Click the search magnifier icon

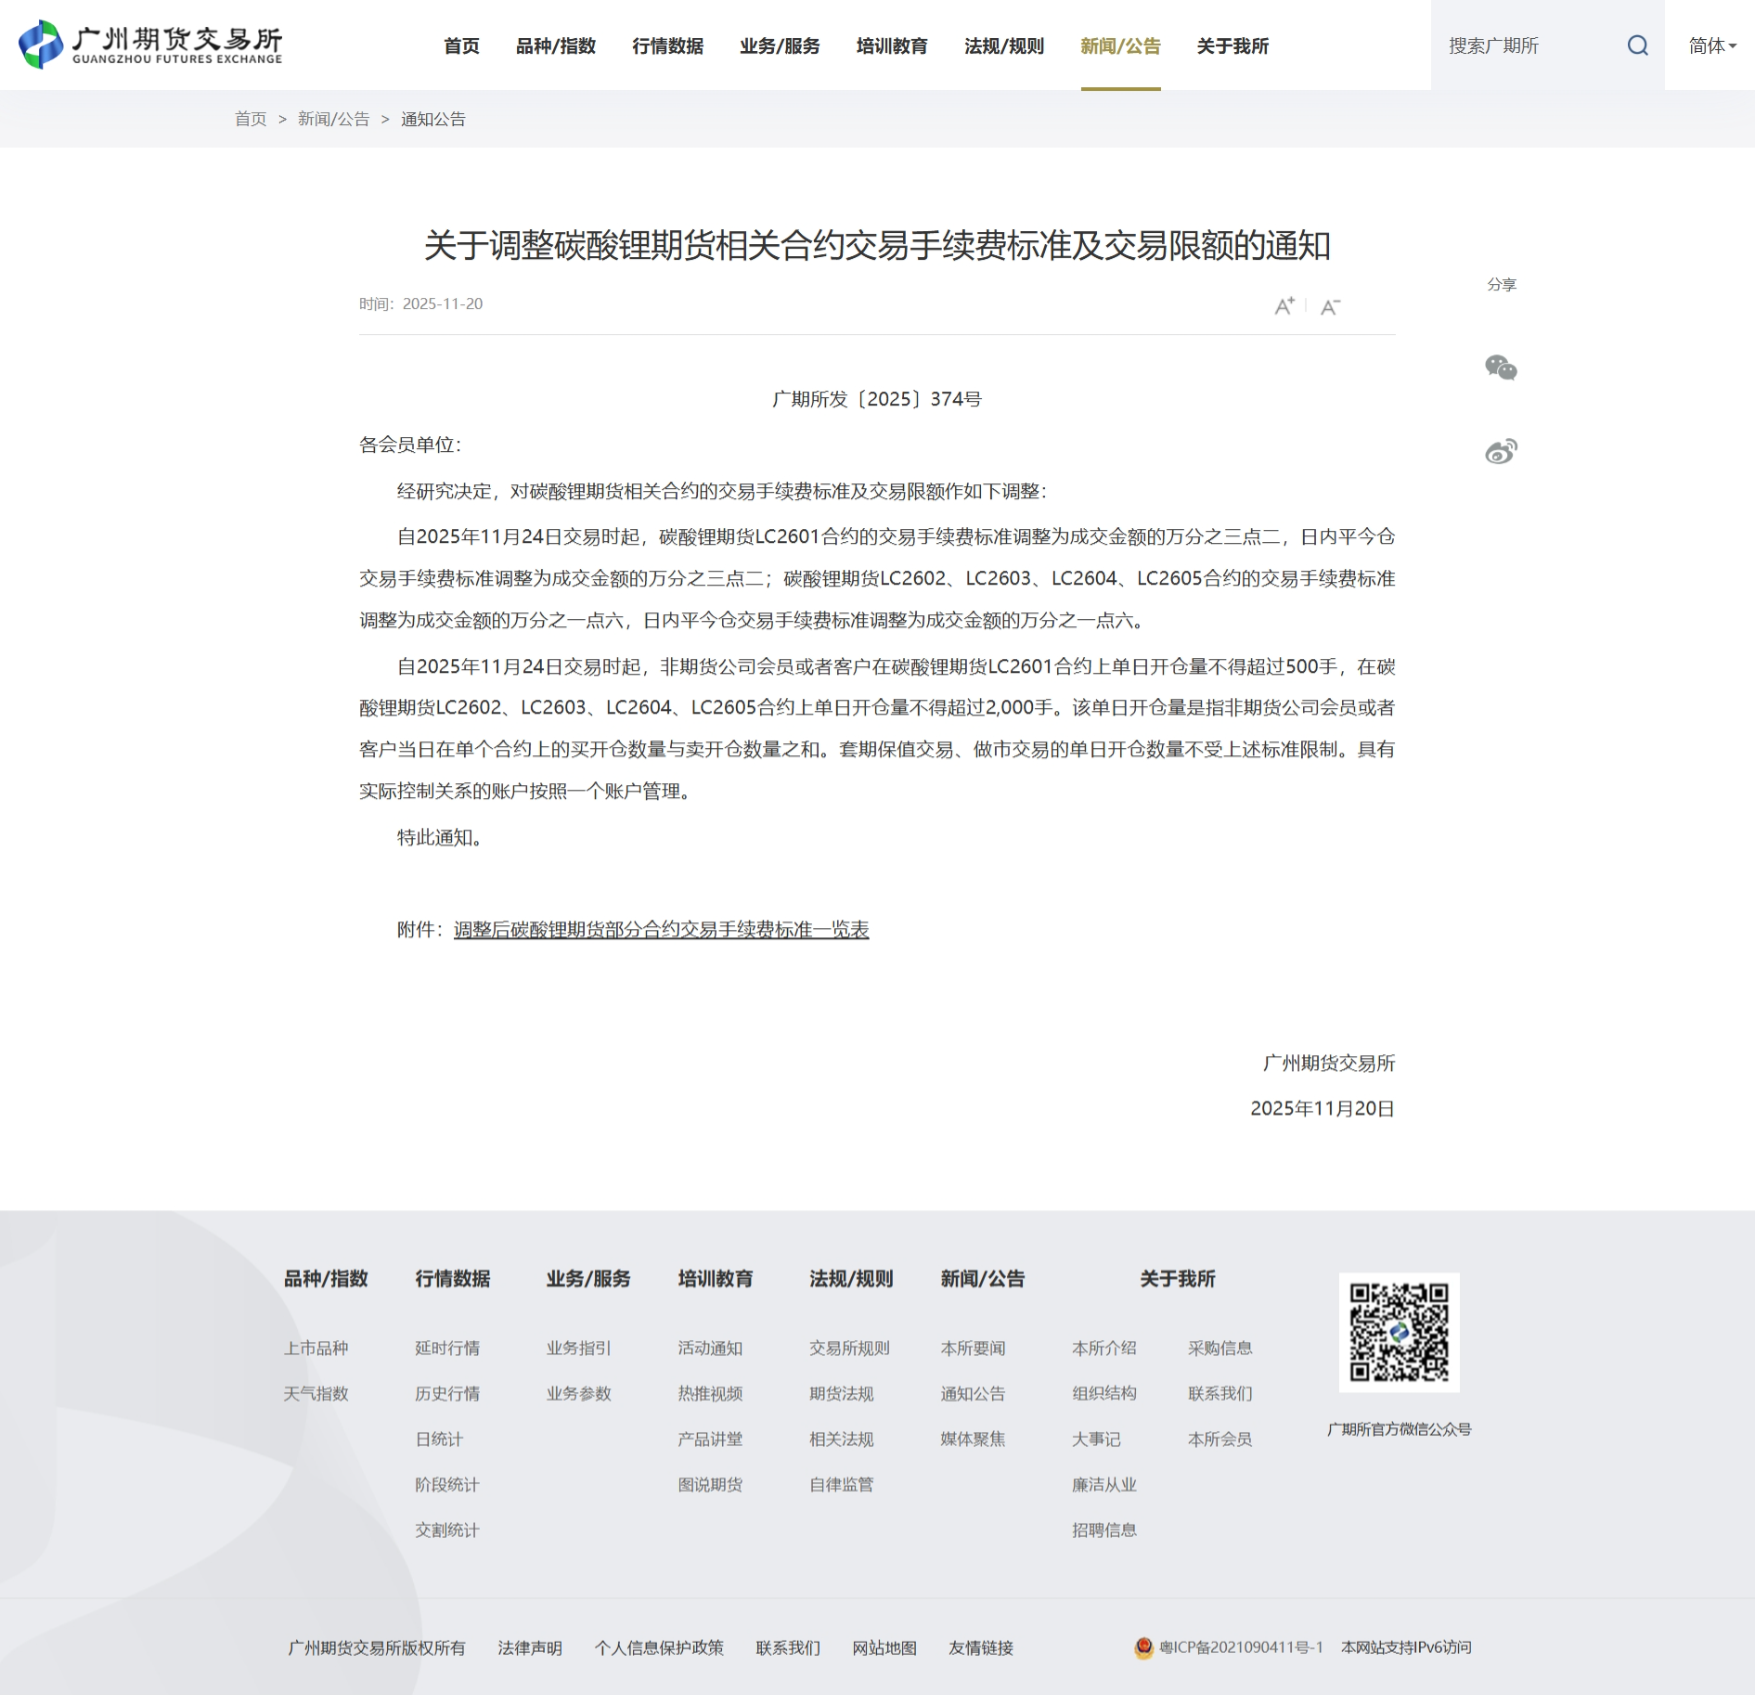(x=1637, y=46)
